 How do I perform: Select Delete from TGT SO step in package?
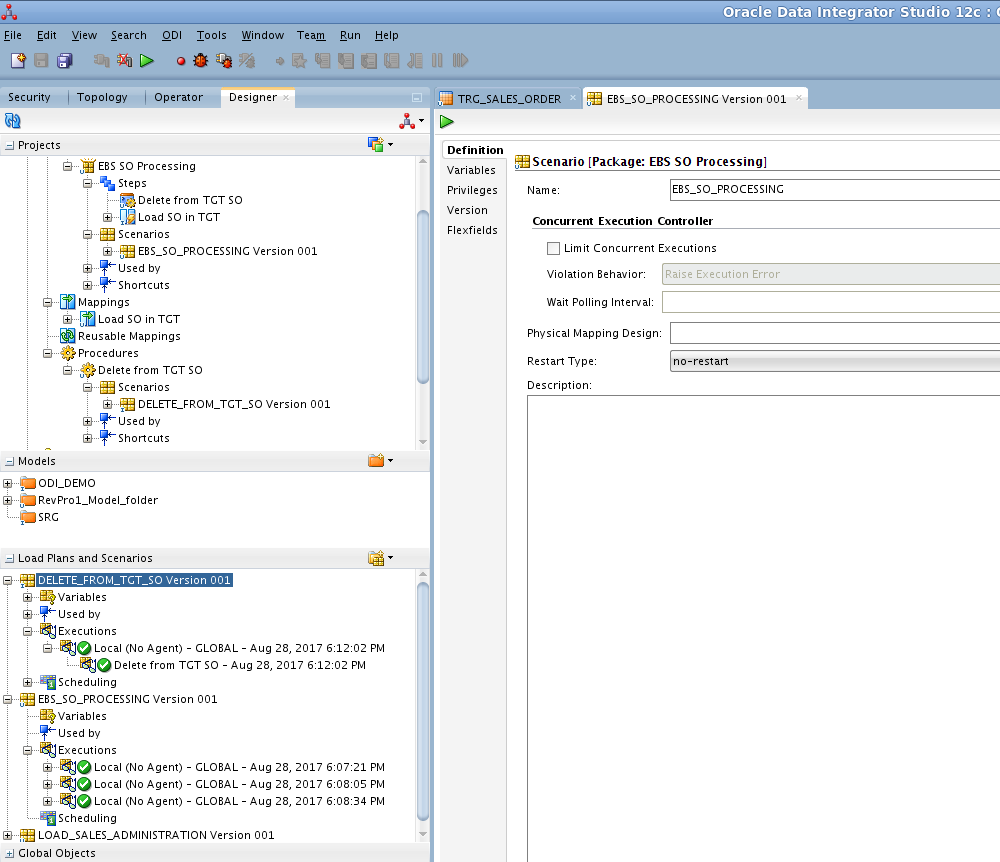point(190,200)
